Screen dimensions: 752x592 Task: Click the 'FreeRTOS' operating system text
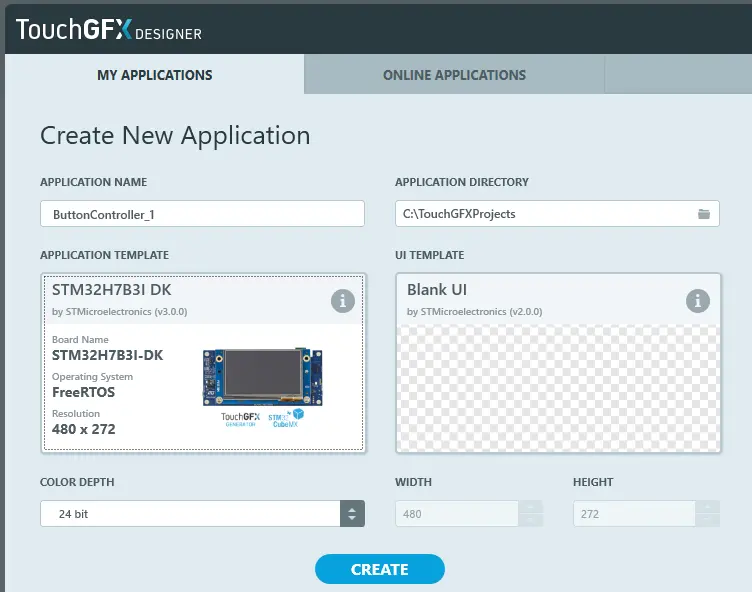[x=83, y=392]
